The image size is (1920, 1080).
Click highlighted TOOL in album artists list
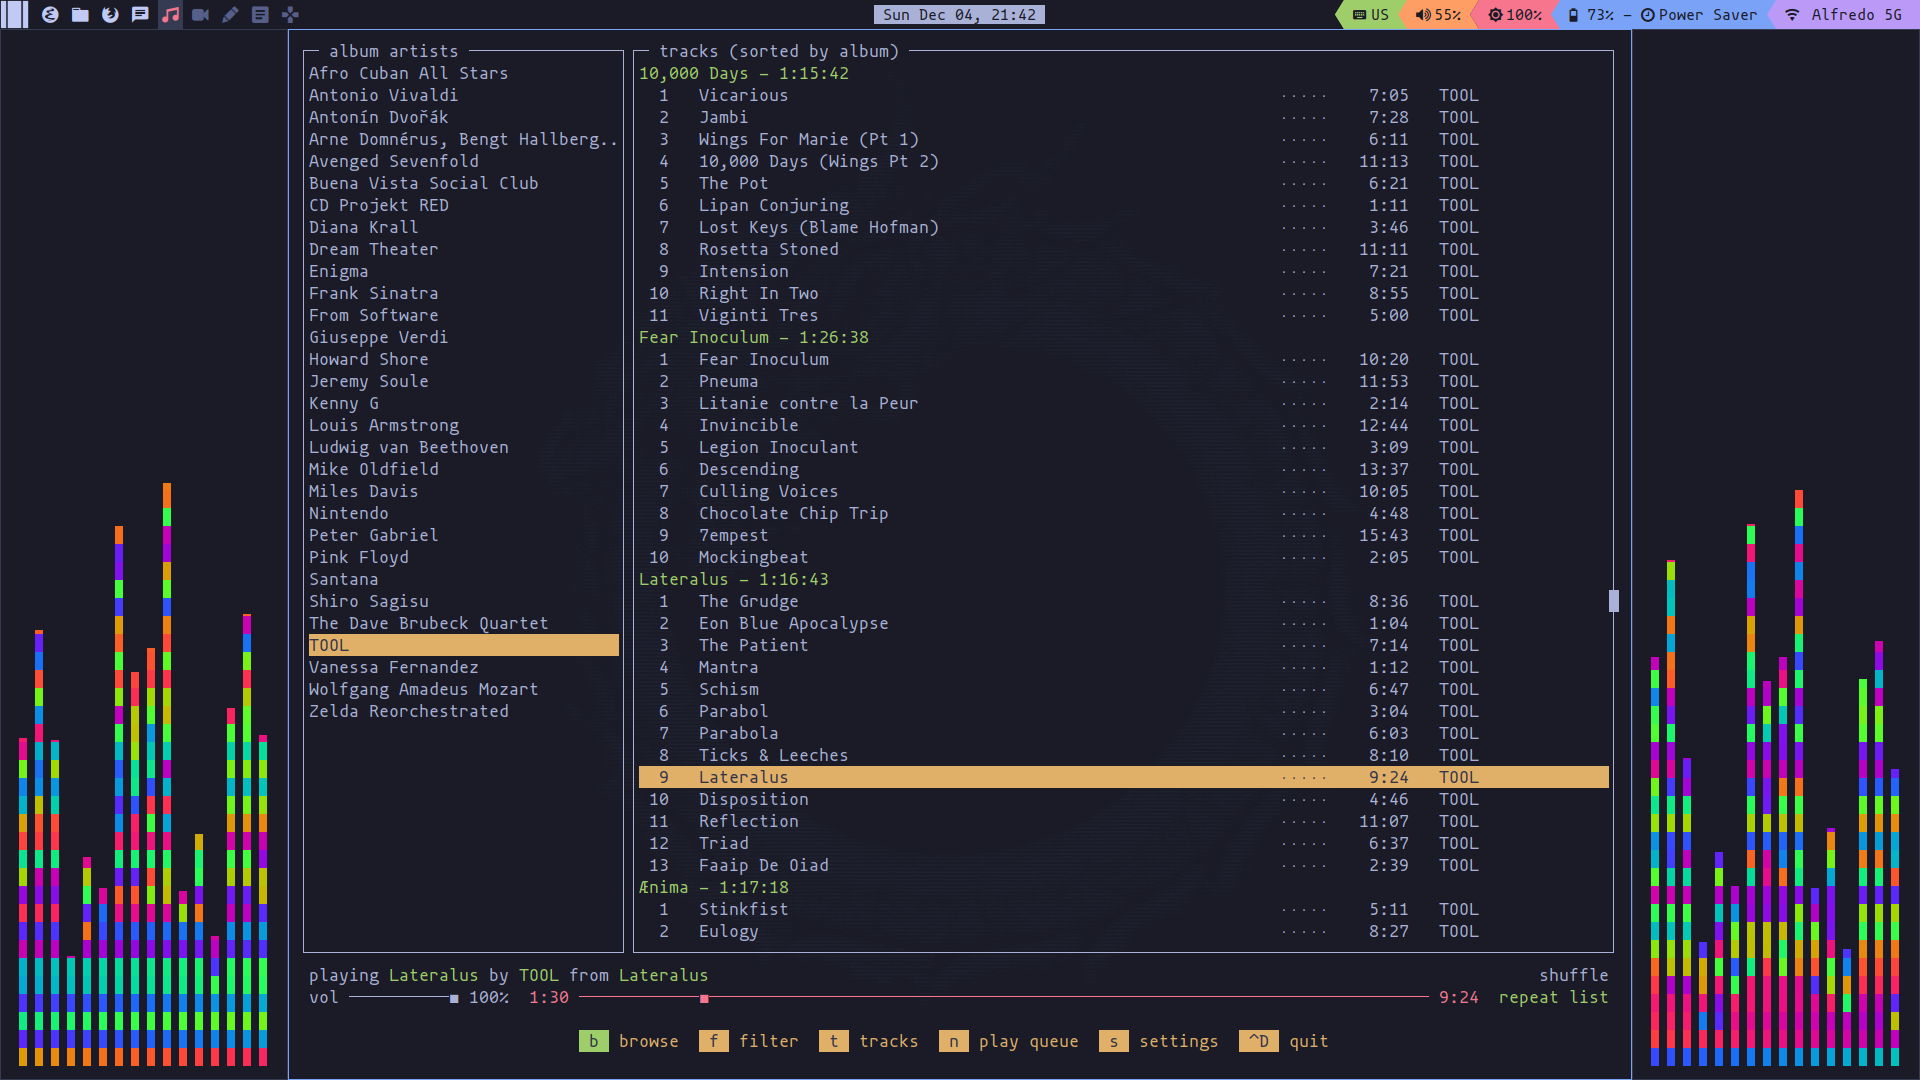463,645
